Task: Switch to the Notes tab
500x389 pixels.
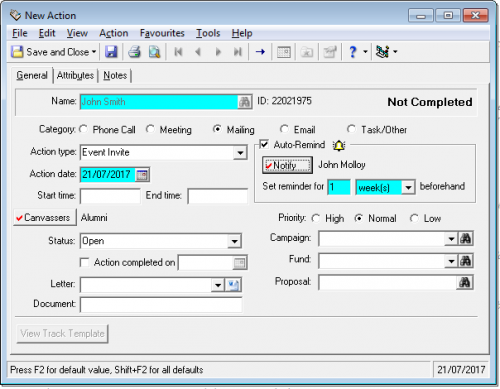Action: 115,76
